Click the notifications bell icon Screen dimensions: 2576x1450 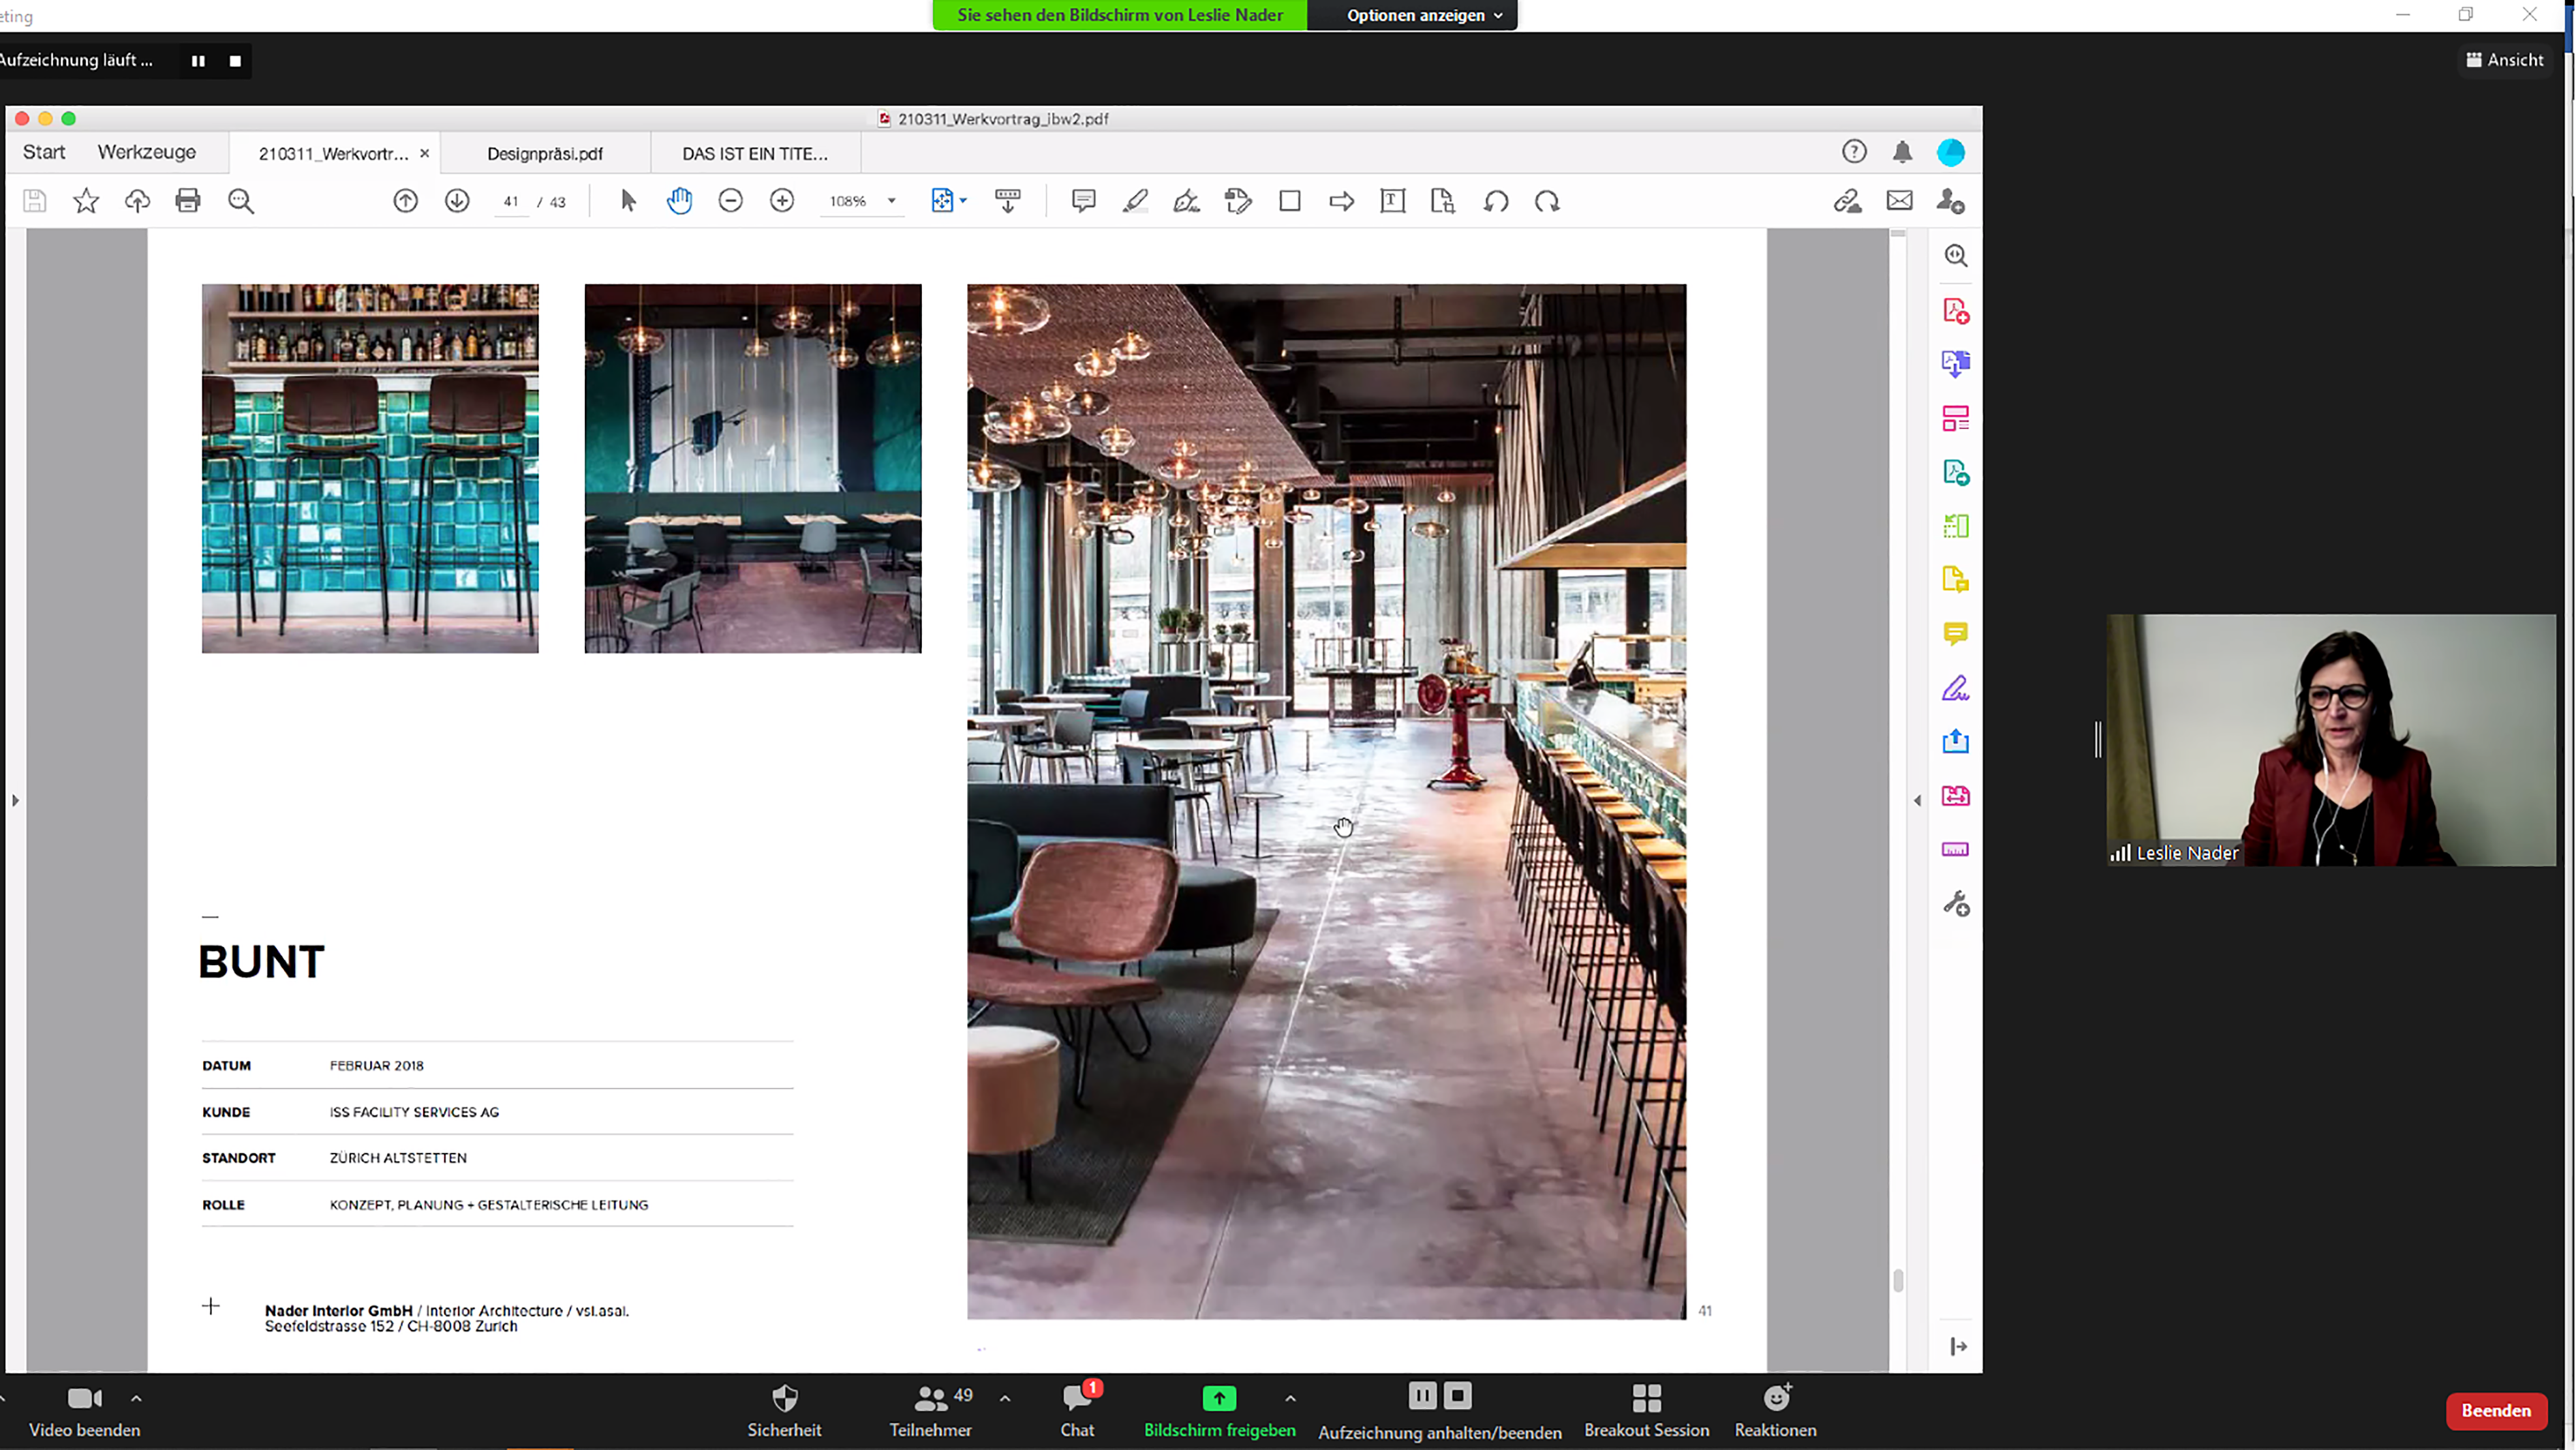1902,152
